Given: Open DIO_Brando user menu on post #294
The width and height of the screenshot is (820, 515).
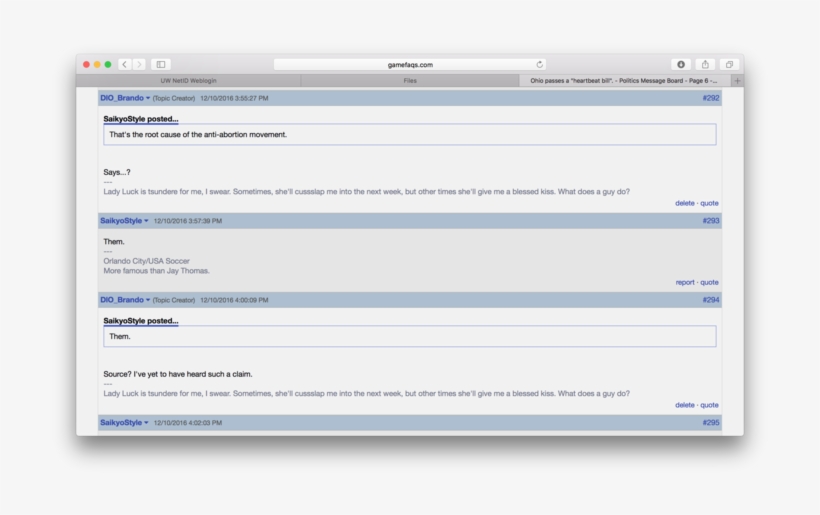Looking at the screenshot, I should (x=125, y=300).
